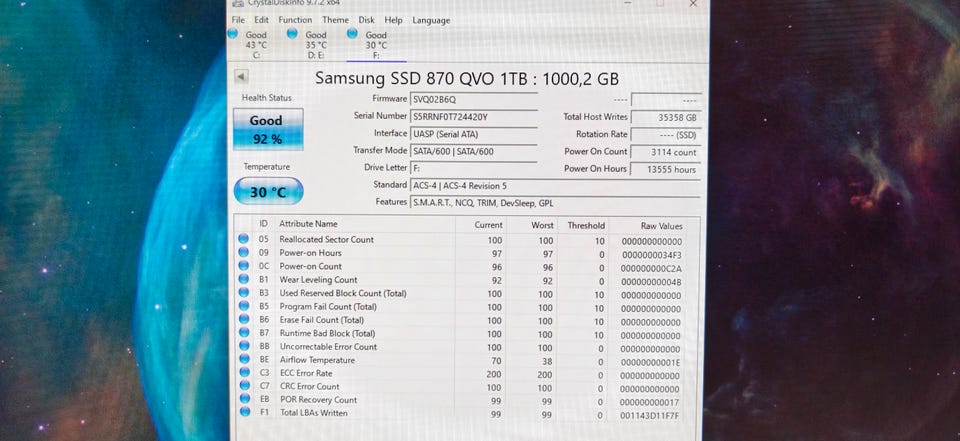Open the Theme menu
Screen dimensions: 960x441
click(x=336, y=20)
